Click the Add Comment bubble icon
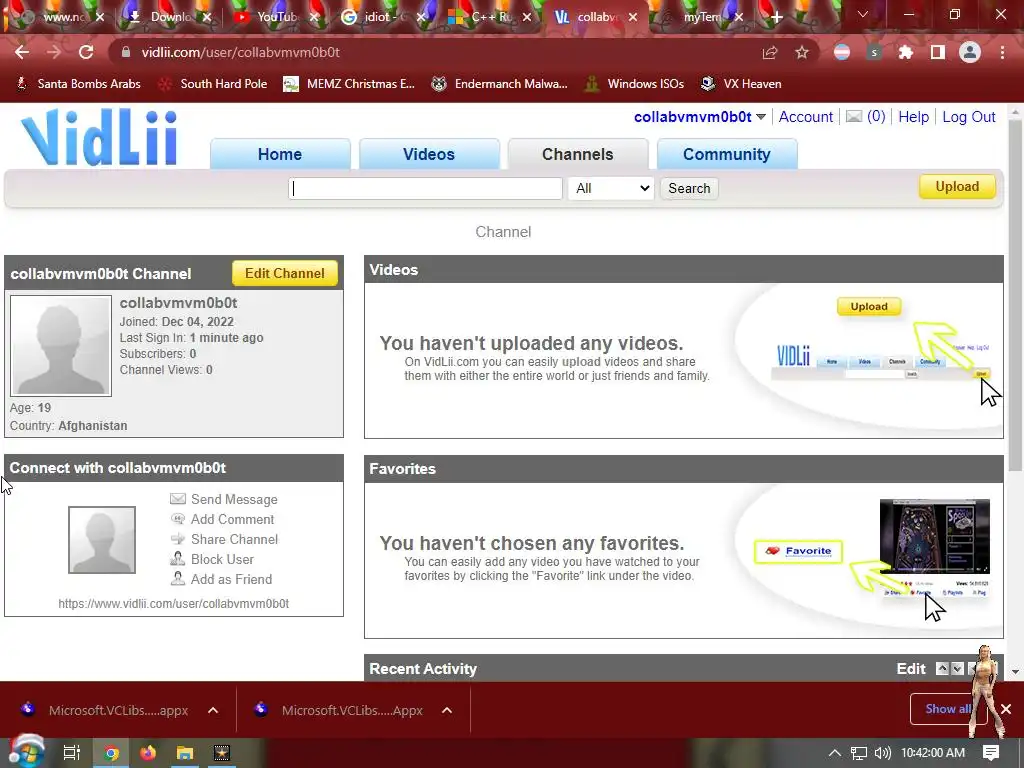 pyautogui.click(x=177, y=519)
